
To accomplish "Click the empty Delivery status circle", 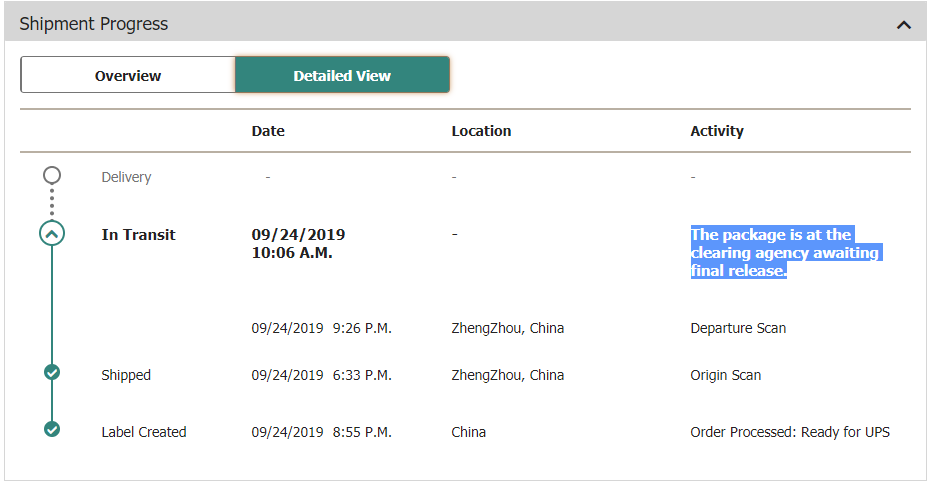I will tap(52, 176).
